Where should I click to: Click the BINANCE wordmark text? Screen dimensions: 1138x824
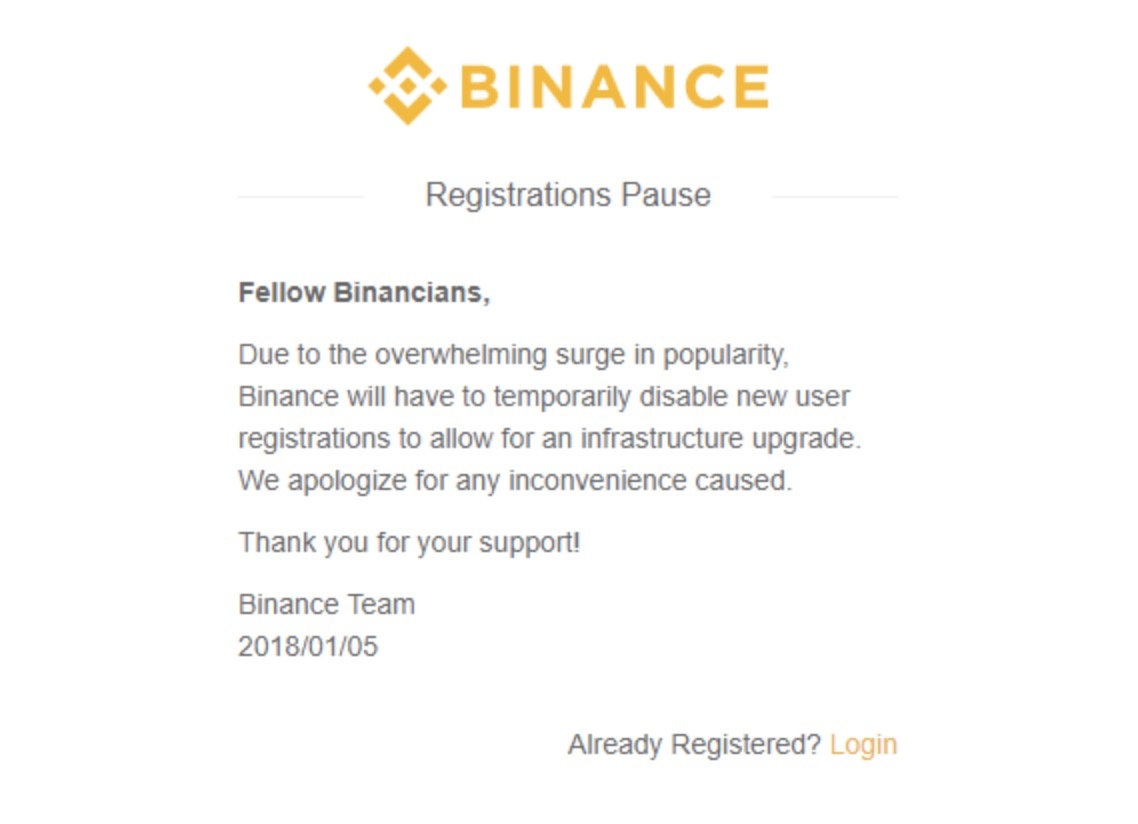coord(614,87)
